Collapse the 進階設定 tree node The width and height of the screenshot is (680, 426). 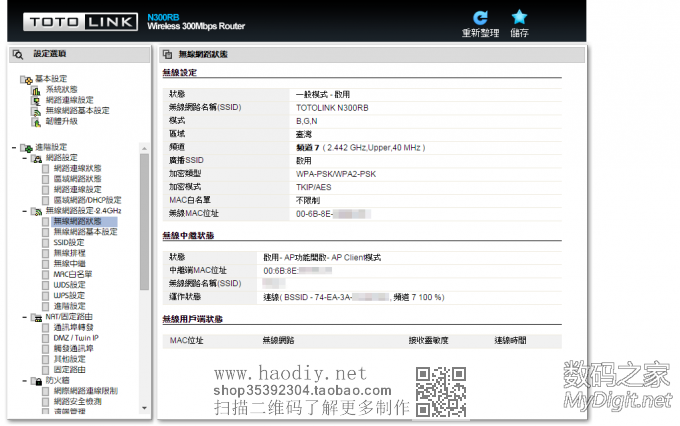pos(13,147)
